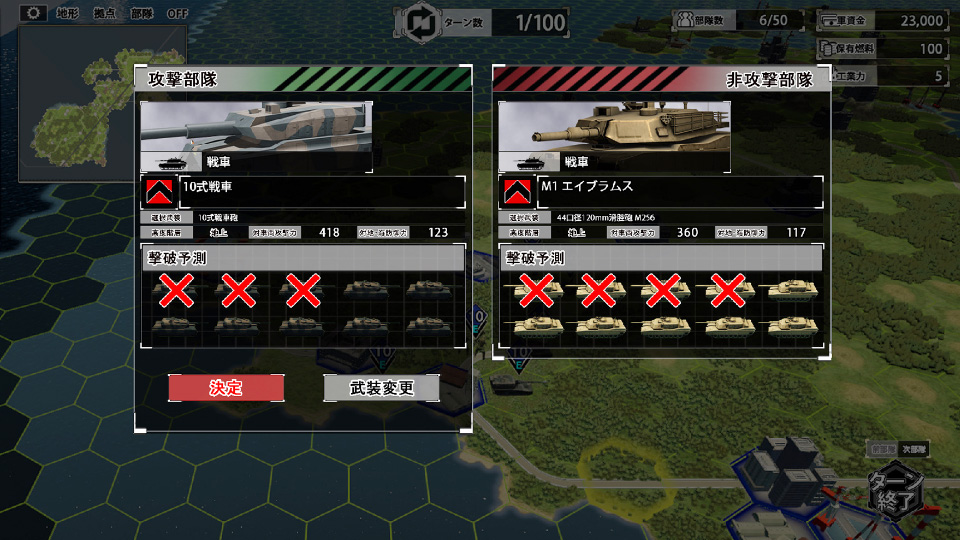
Task: Click the island minimap
Action: tap(102, 104)
